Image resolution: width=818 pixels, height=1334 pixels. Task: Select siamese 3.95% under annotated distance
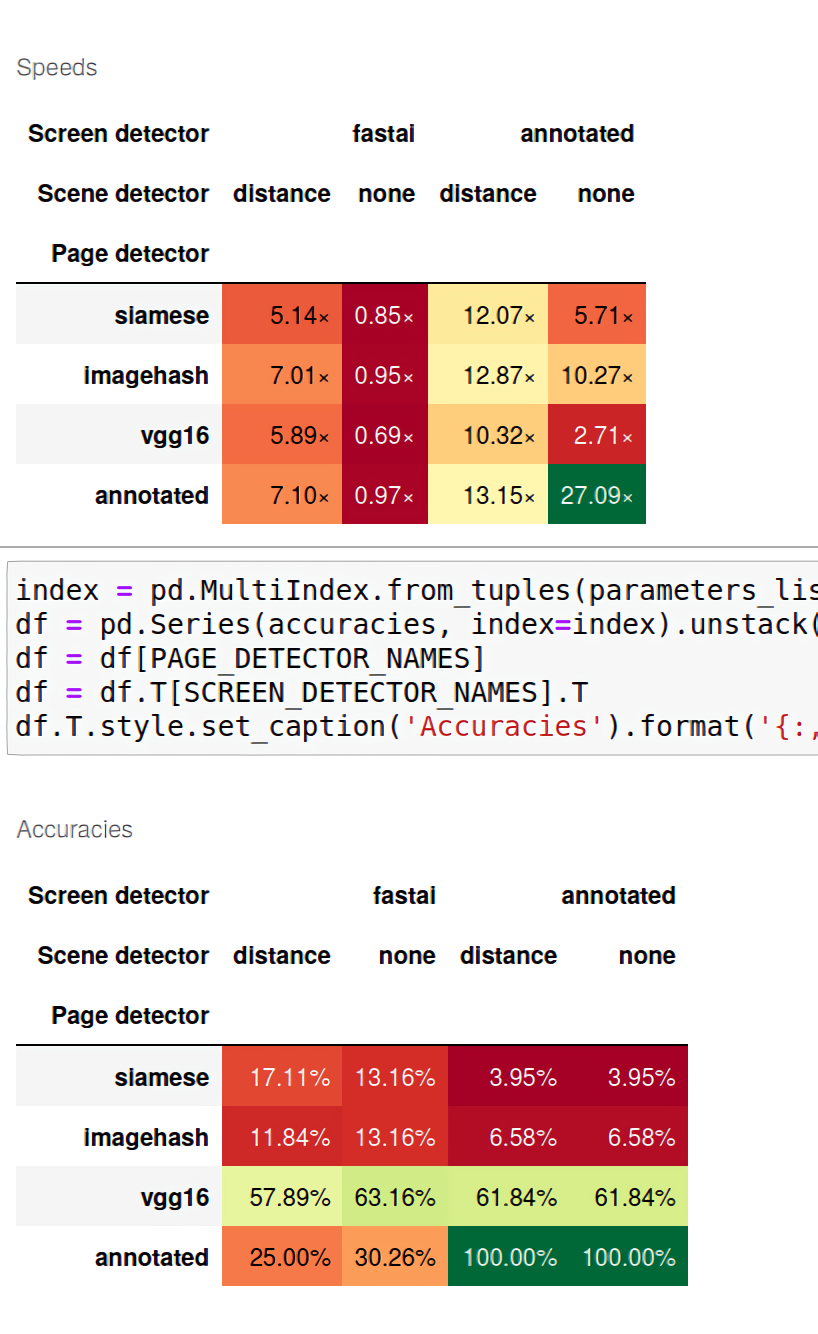(x=508, y=1076)
